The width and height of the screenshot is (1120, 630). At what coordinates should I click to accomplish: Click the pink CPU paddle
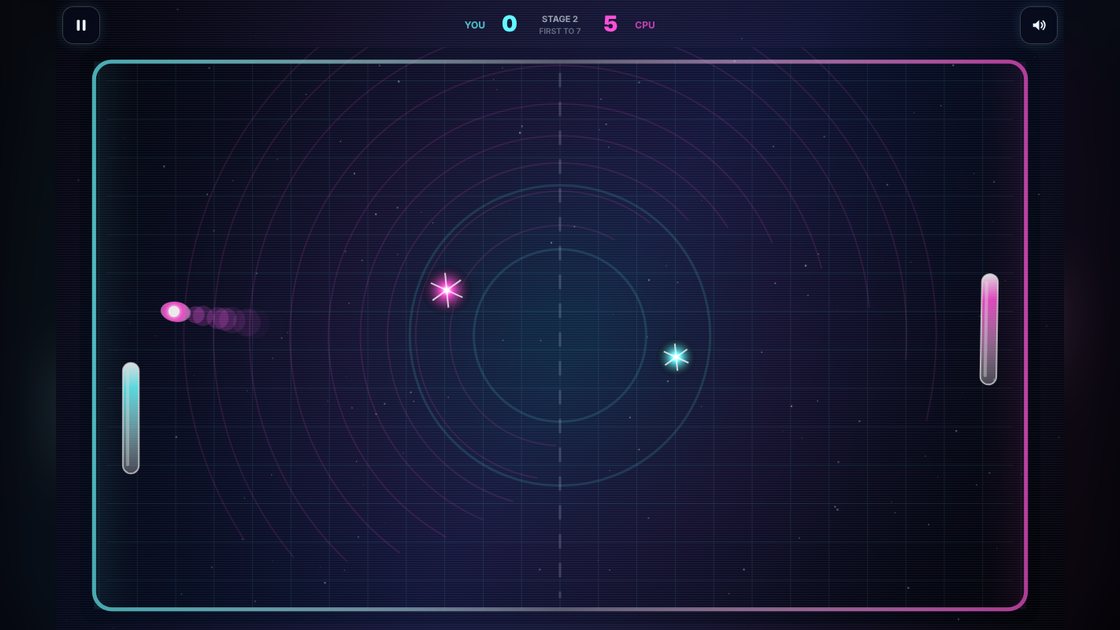989,329
